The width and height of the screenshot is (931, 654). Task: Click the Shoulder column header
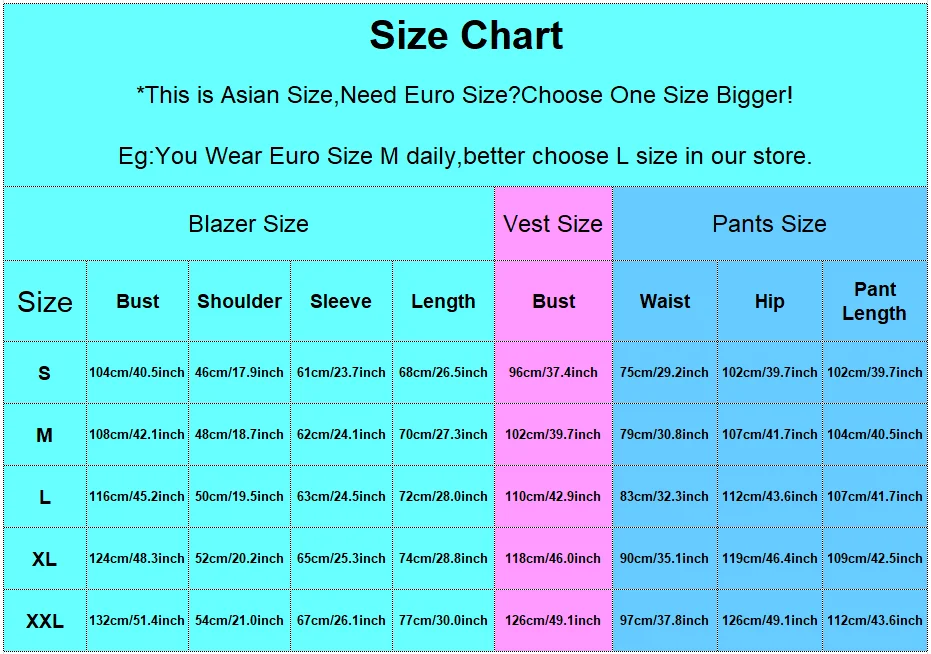tap(239, 301)
